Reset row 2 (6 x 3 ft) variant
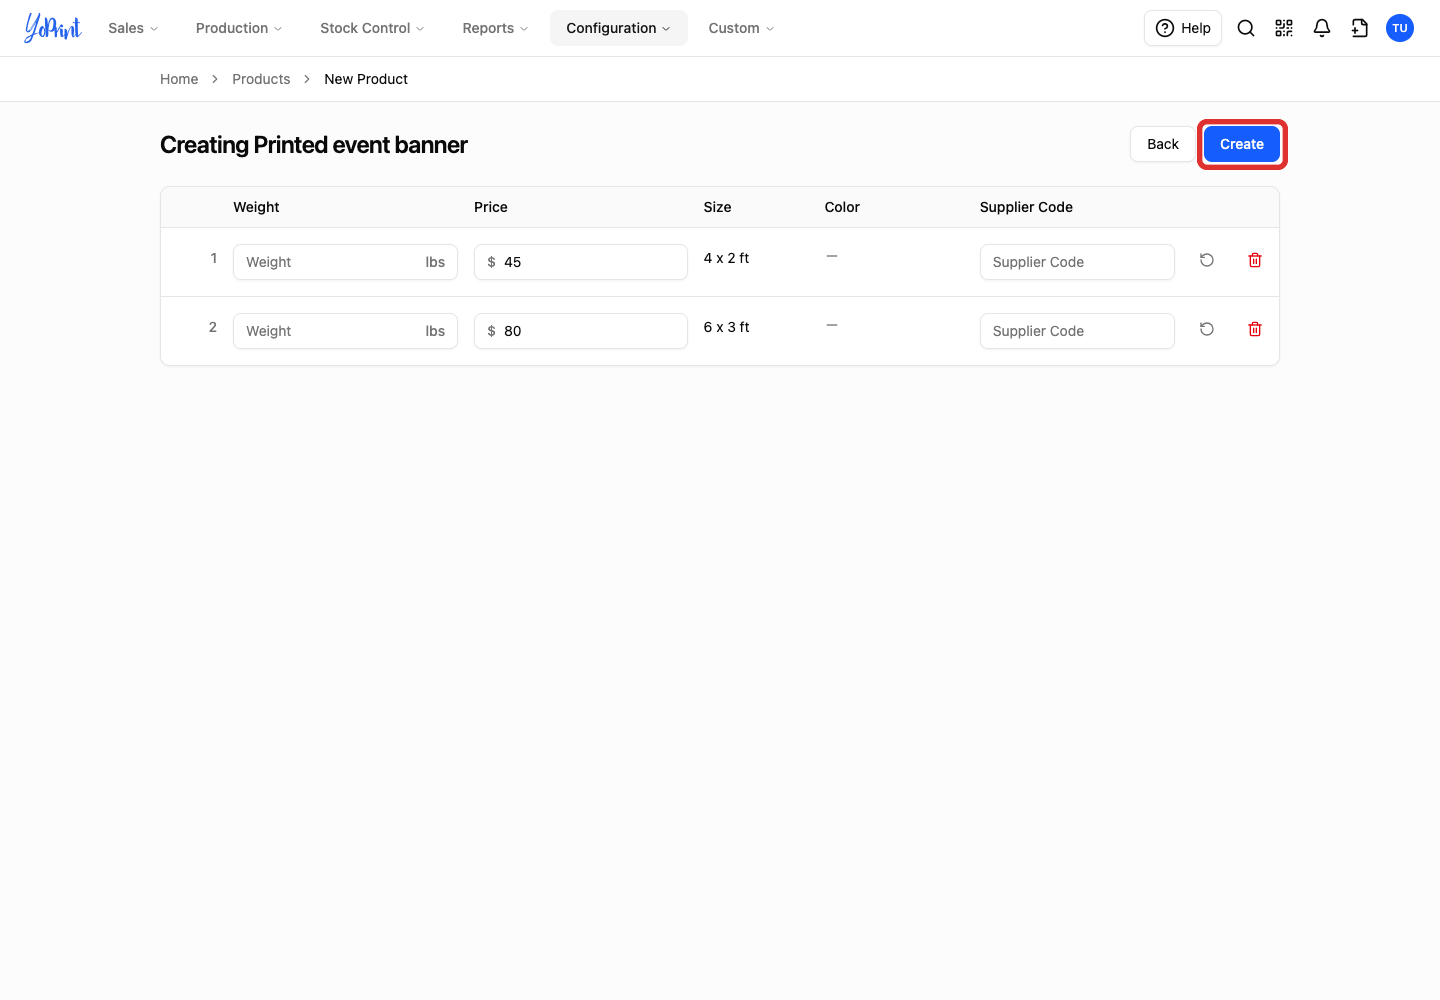 [x=1207, y=329]
